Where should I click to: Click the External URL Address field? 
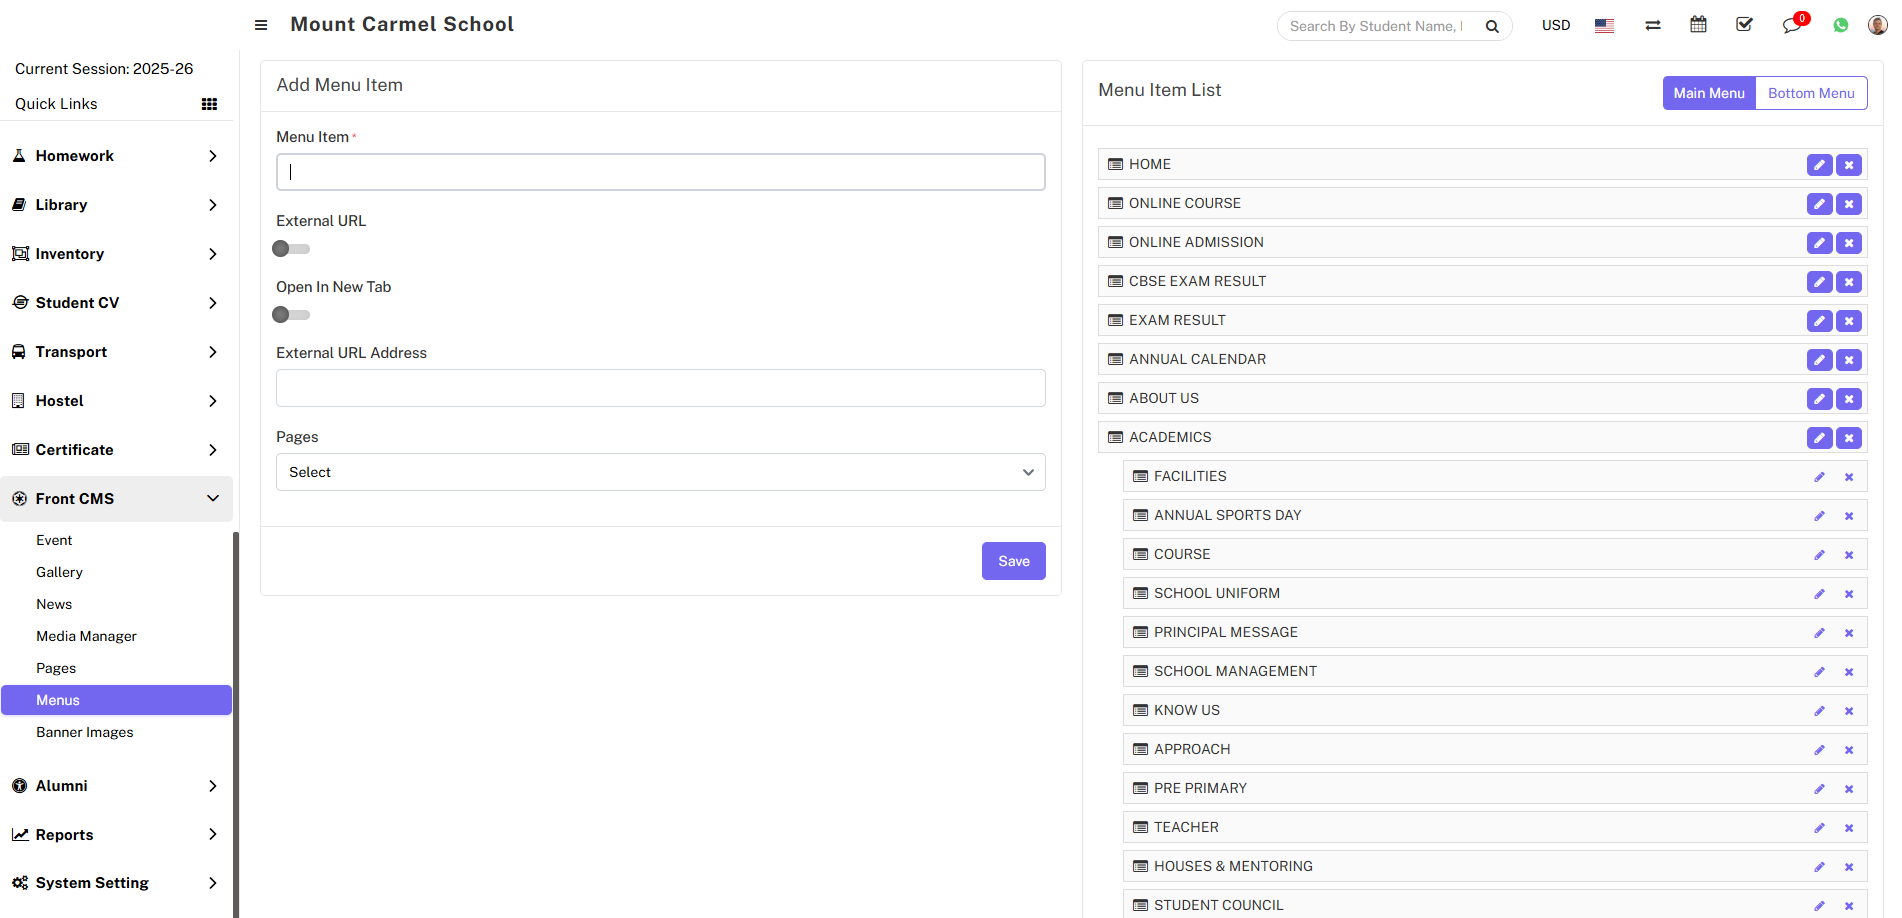(x=660, y=388)
